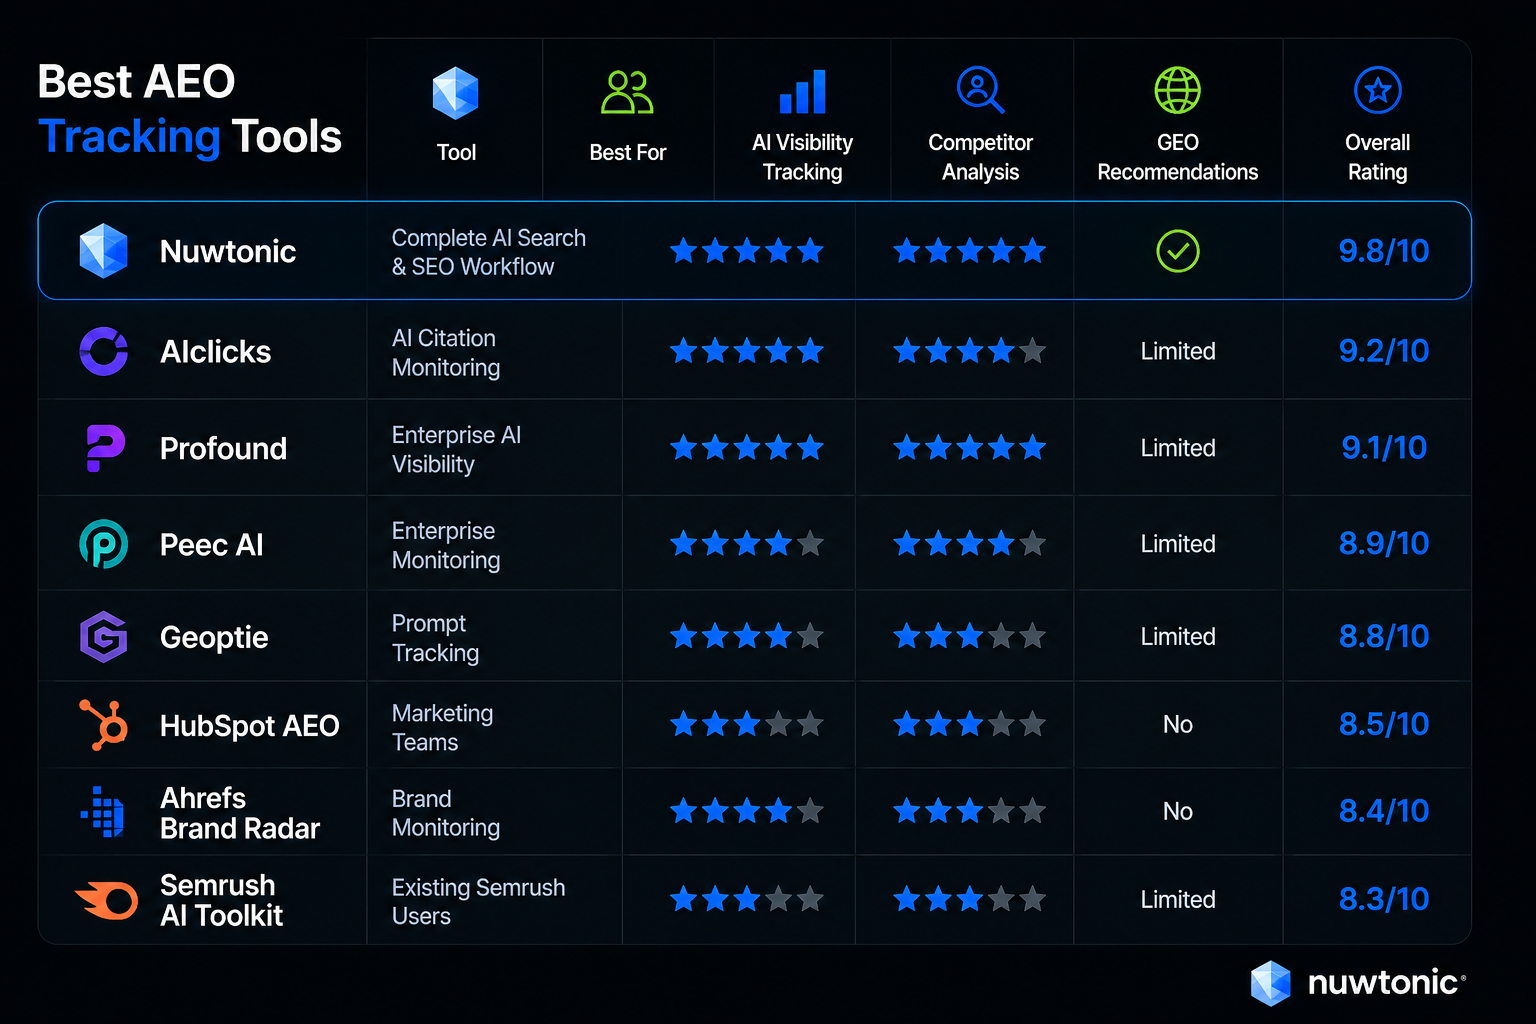
Task: Click Nuwtonic AI Visibility Tracking stars
Action: [x=747, y=251]
